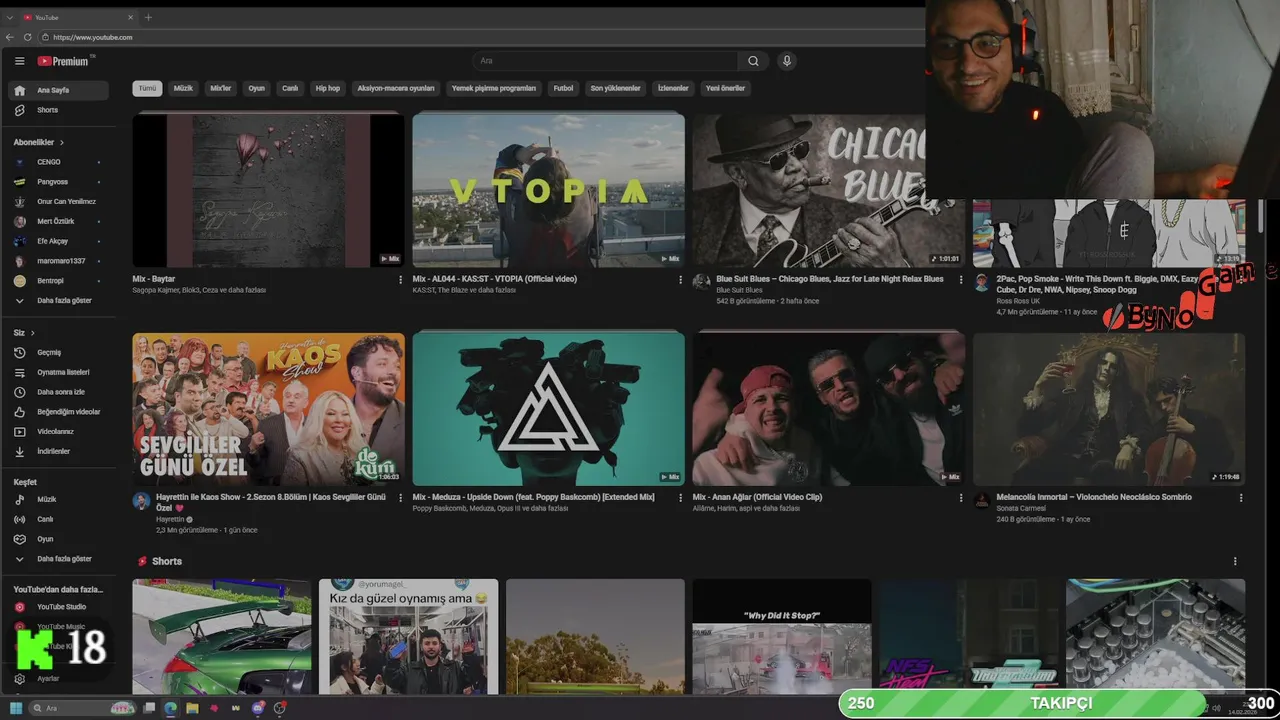This screenshot has width=1280, height=720.
Task: Select the Mix'ler filter chip
Action: click(220, 88)
